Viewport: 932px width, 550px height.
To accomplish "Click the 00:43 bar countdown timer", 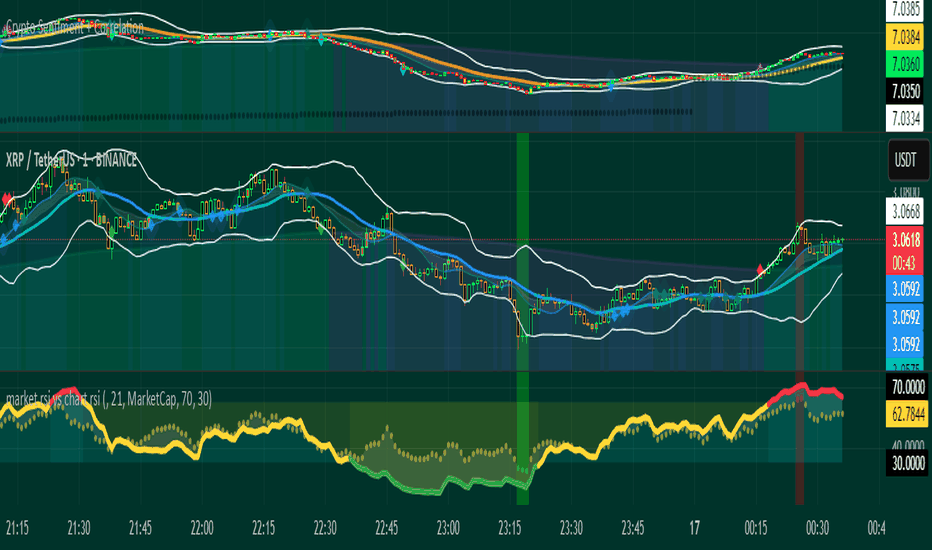I will [903, 262].
